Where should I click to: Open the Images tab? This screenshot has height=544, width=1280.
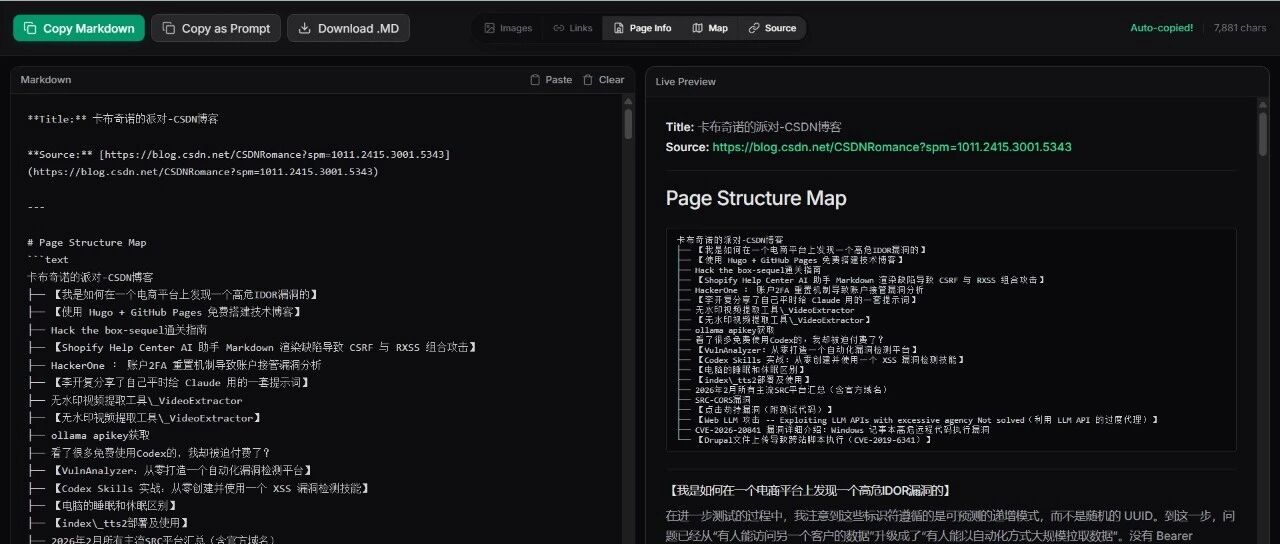click(508, 28)
